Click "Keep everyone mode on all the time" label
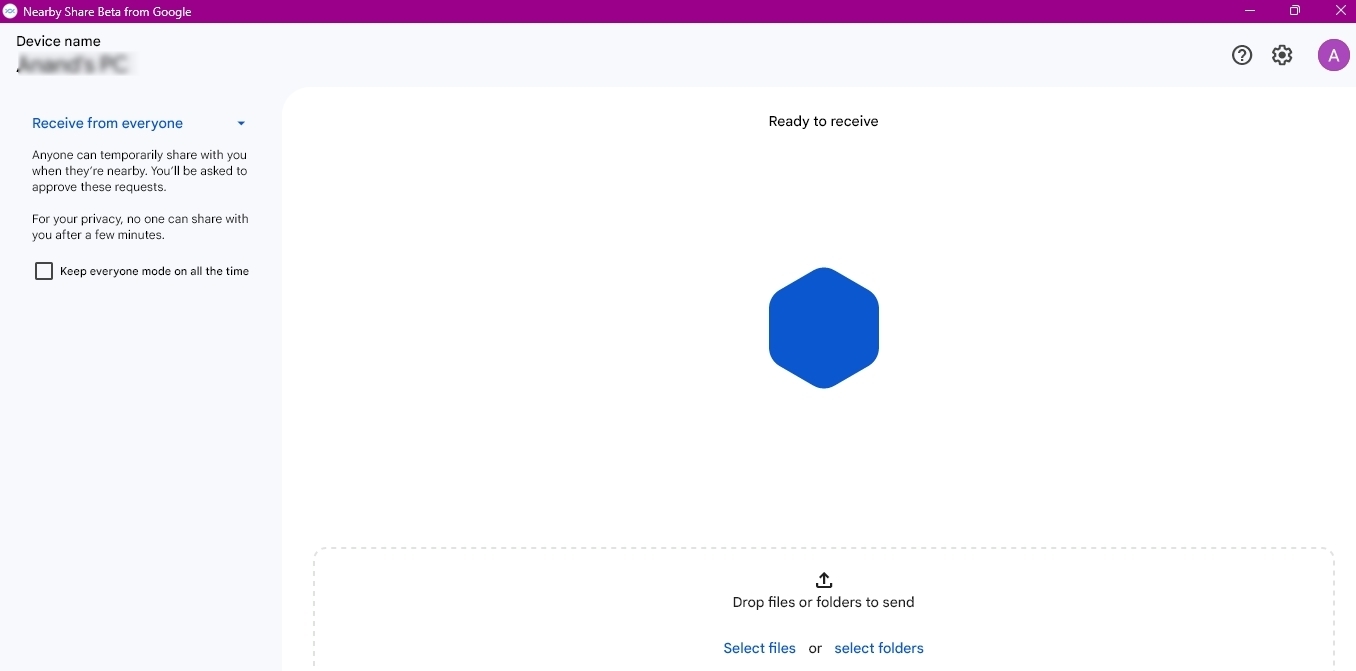The image size is (1356, 671). (x=155, y=271)
